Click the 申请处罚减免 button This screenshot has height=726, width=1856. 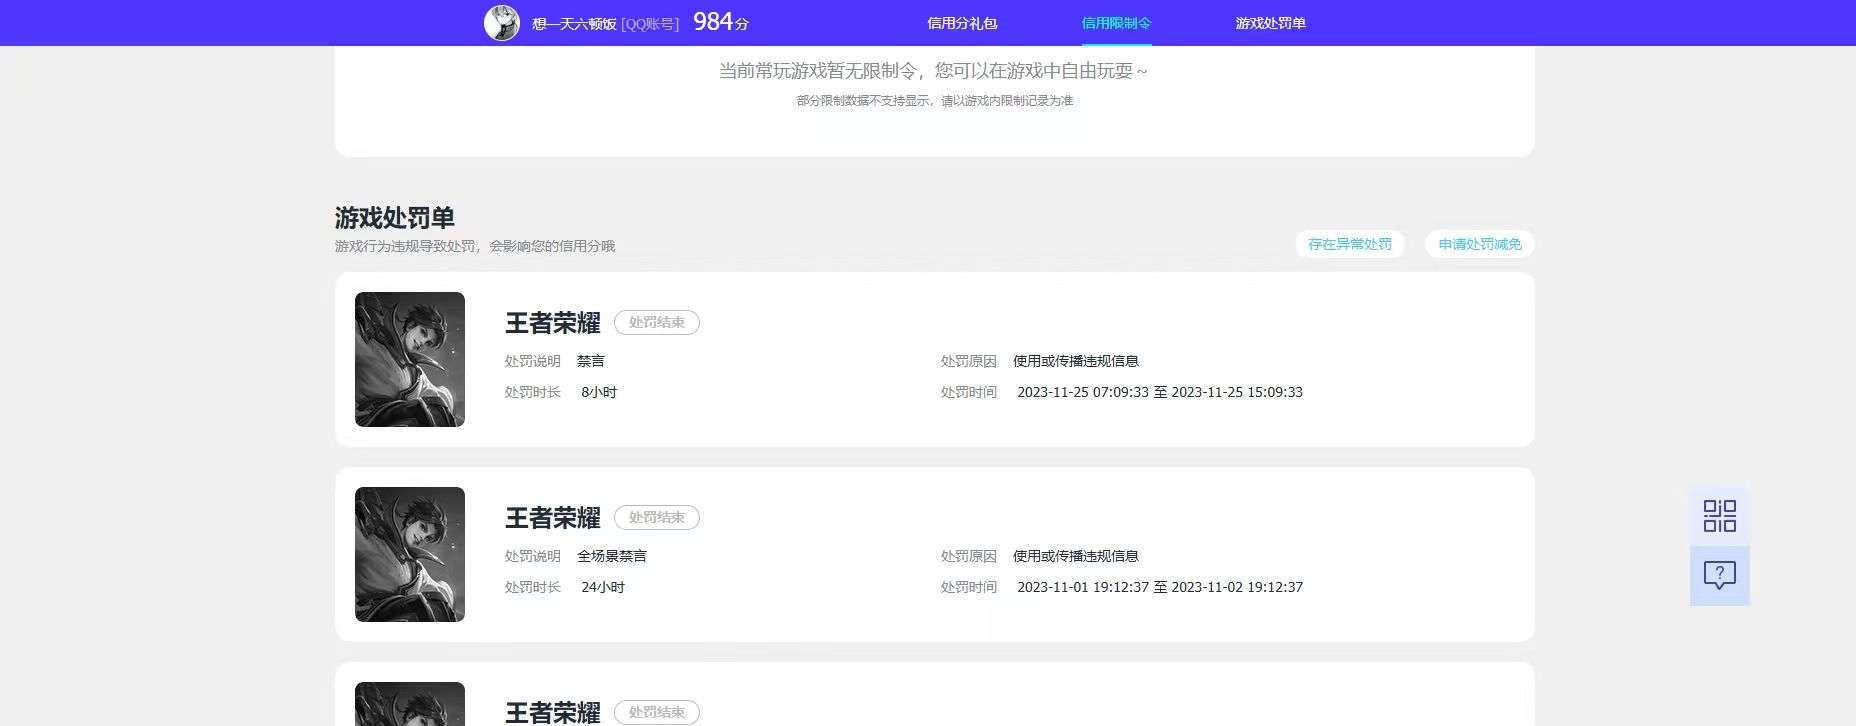coord(1480,244)
